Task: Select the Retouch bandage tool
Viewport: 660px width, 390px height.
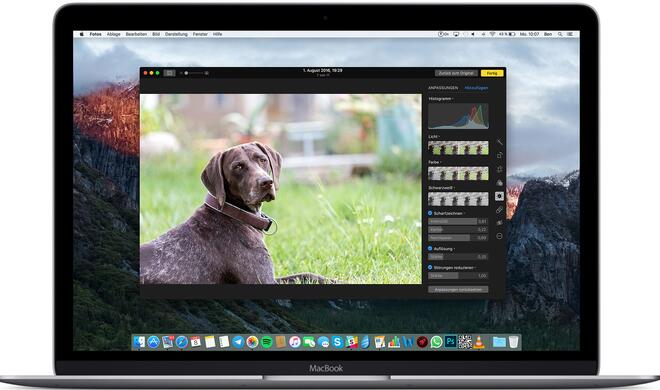Action: click(500, 210)
